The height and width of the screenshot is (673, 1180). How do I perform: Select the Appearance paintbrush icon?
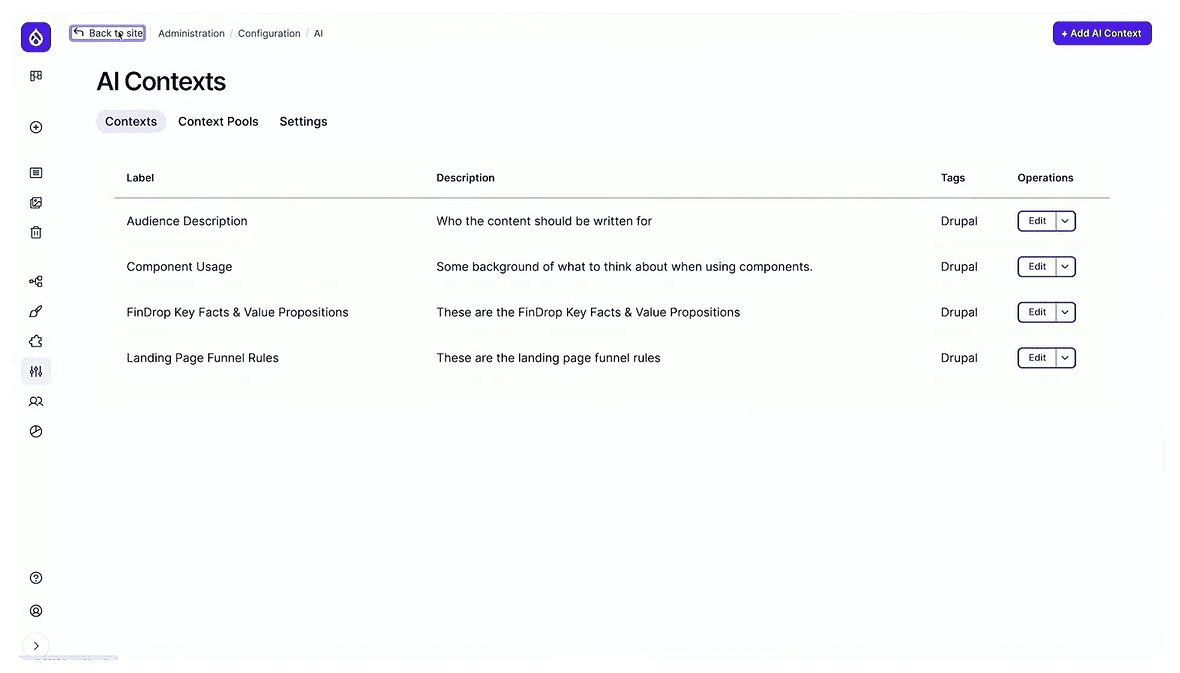click(36, 311)
